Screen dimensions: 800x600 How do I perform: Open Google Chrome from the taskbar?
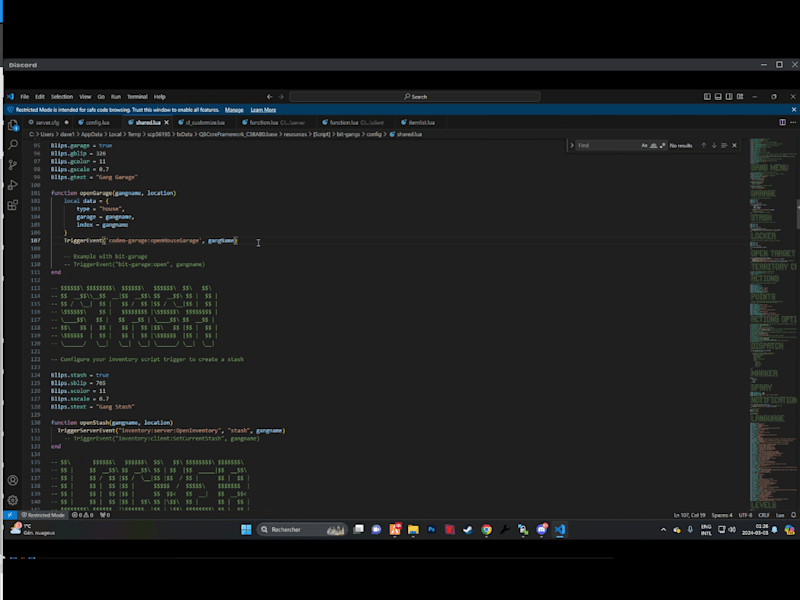click(486, 530)
